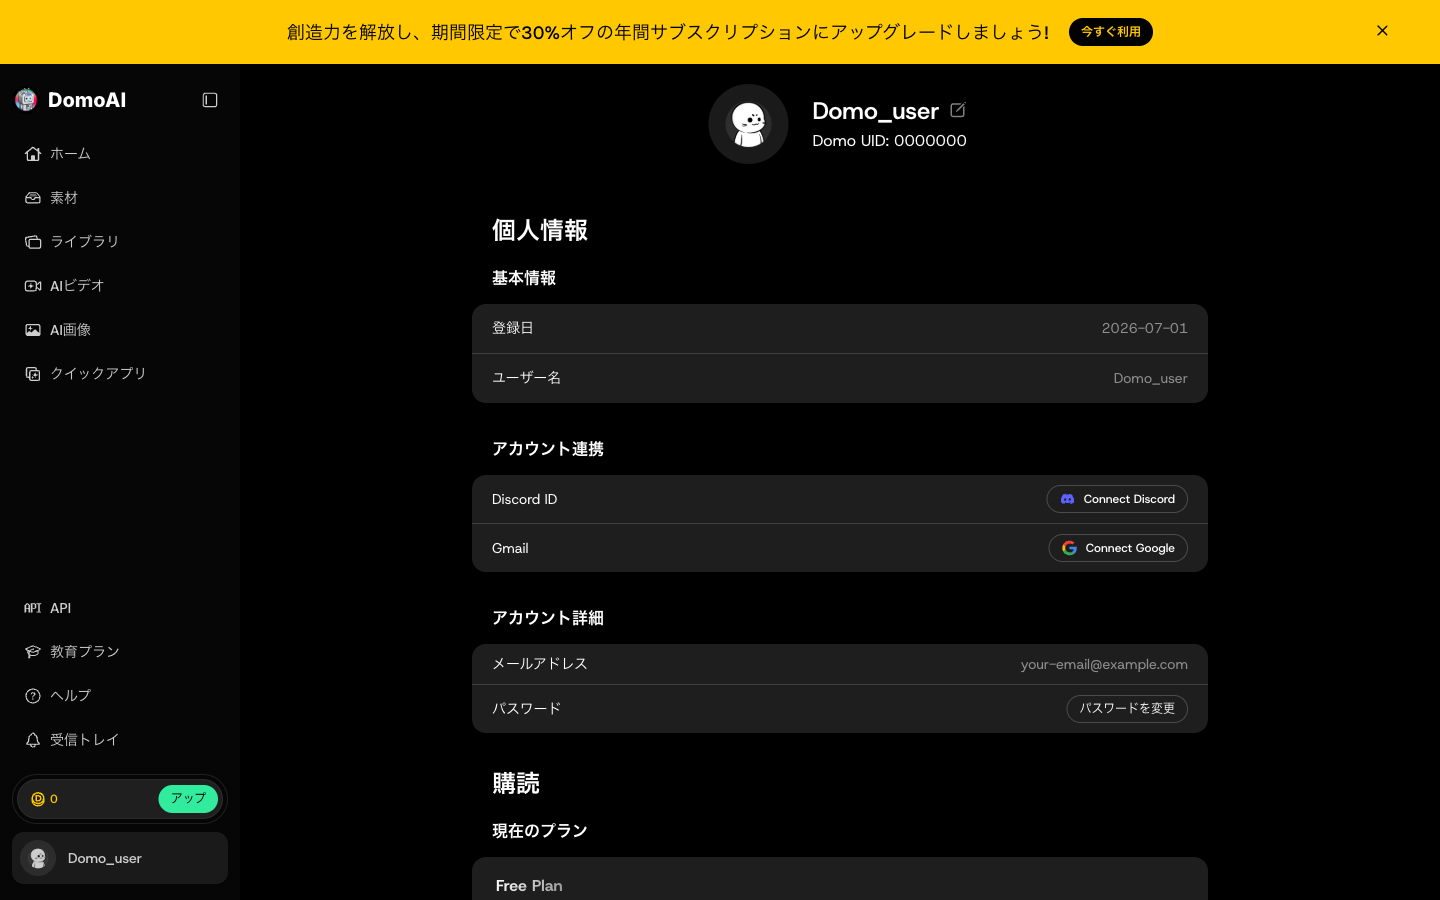The width and height of the screenshot is (1440, 900).
Task: Click the Gmail label
Action: 510,548
